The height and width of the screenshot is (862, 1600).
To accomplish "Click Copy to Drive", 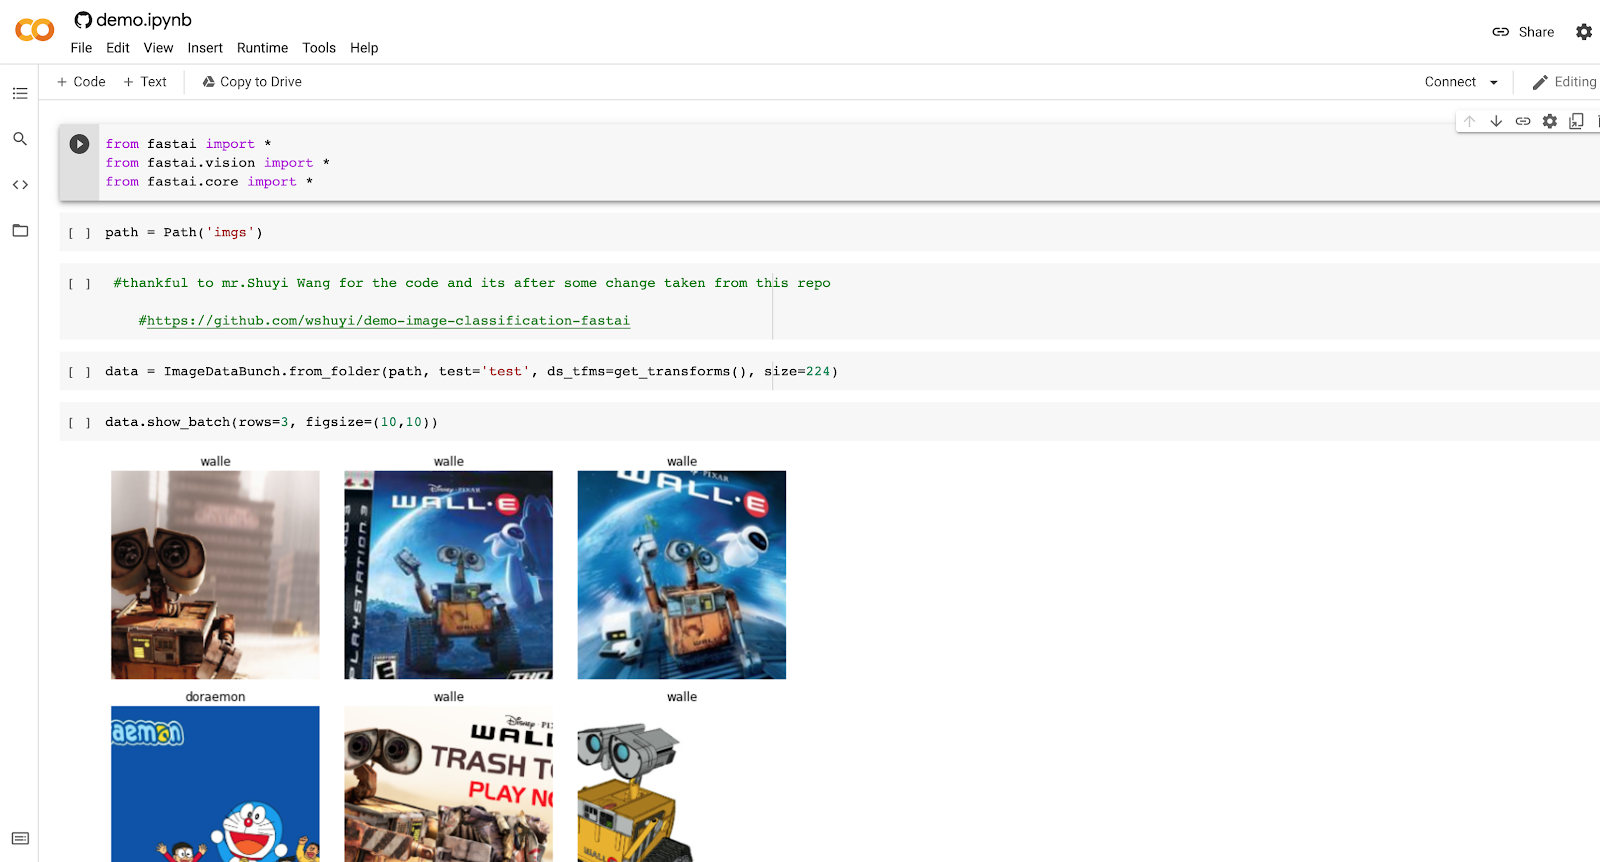I will tap(252, 82).
